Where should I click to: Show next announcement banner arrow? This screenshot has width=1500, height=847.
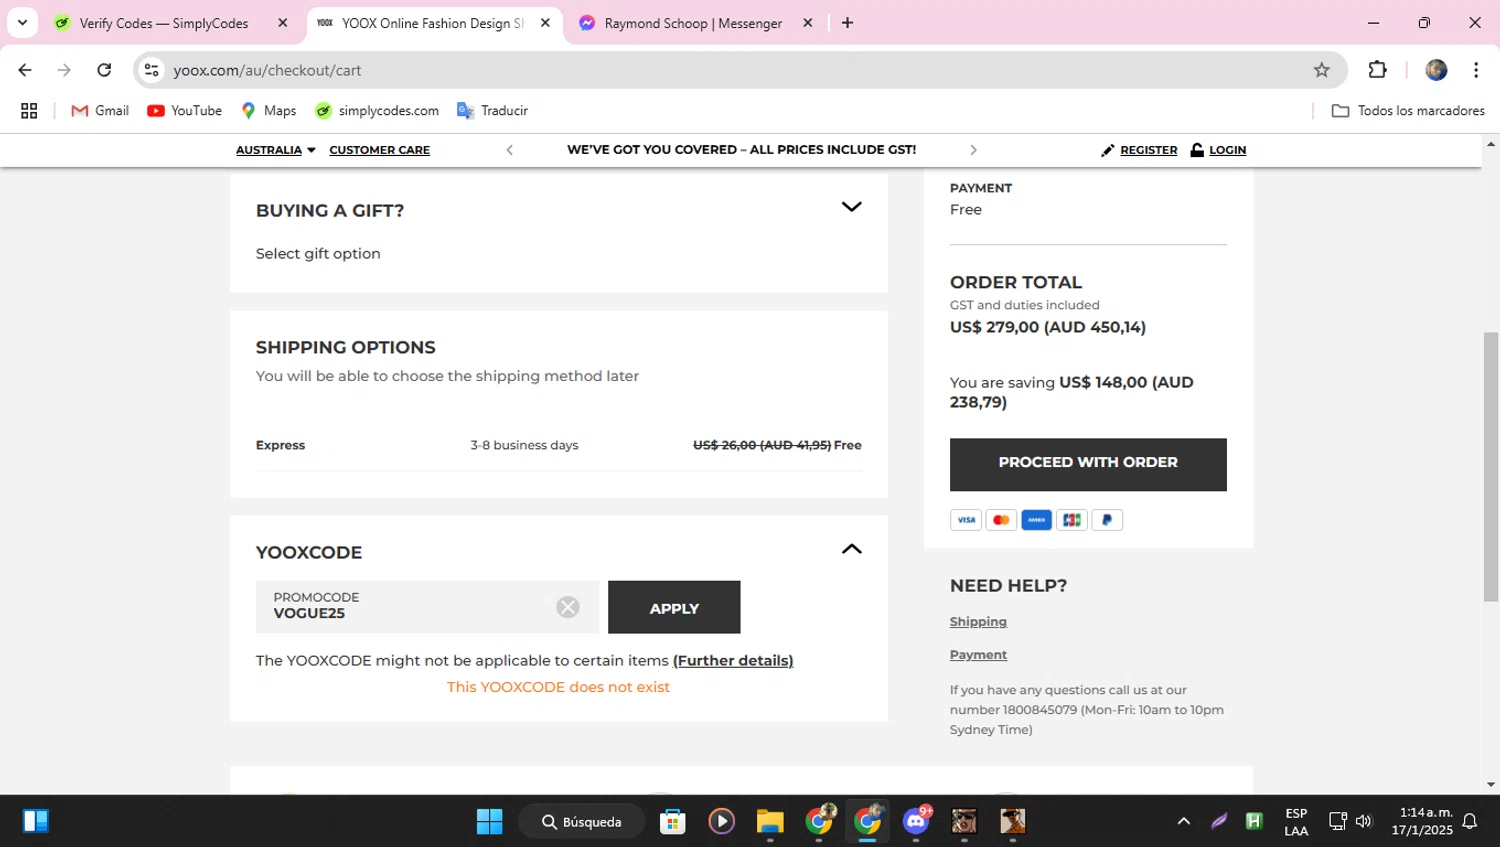point(973,150)
